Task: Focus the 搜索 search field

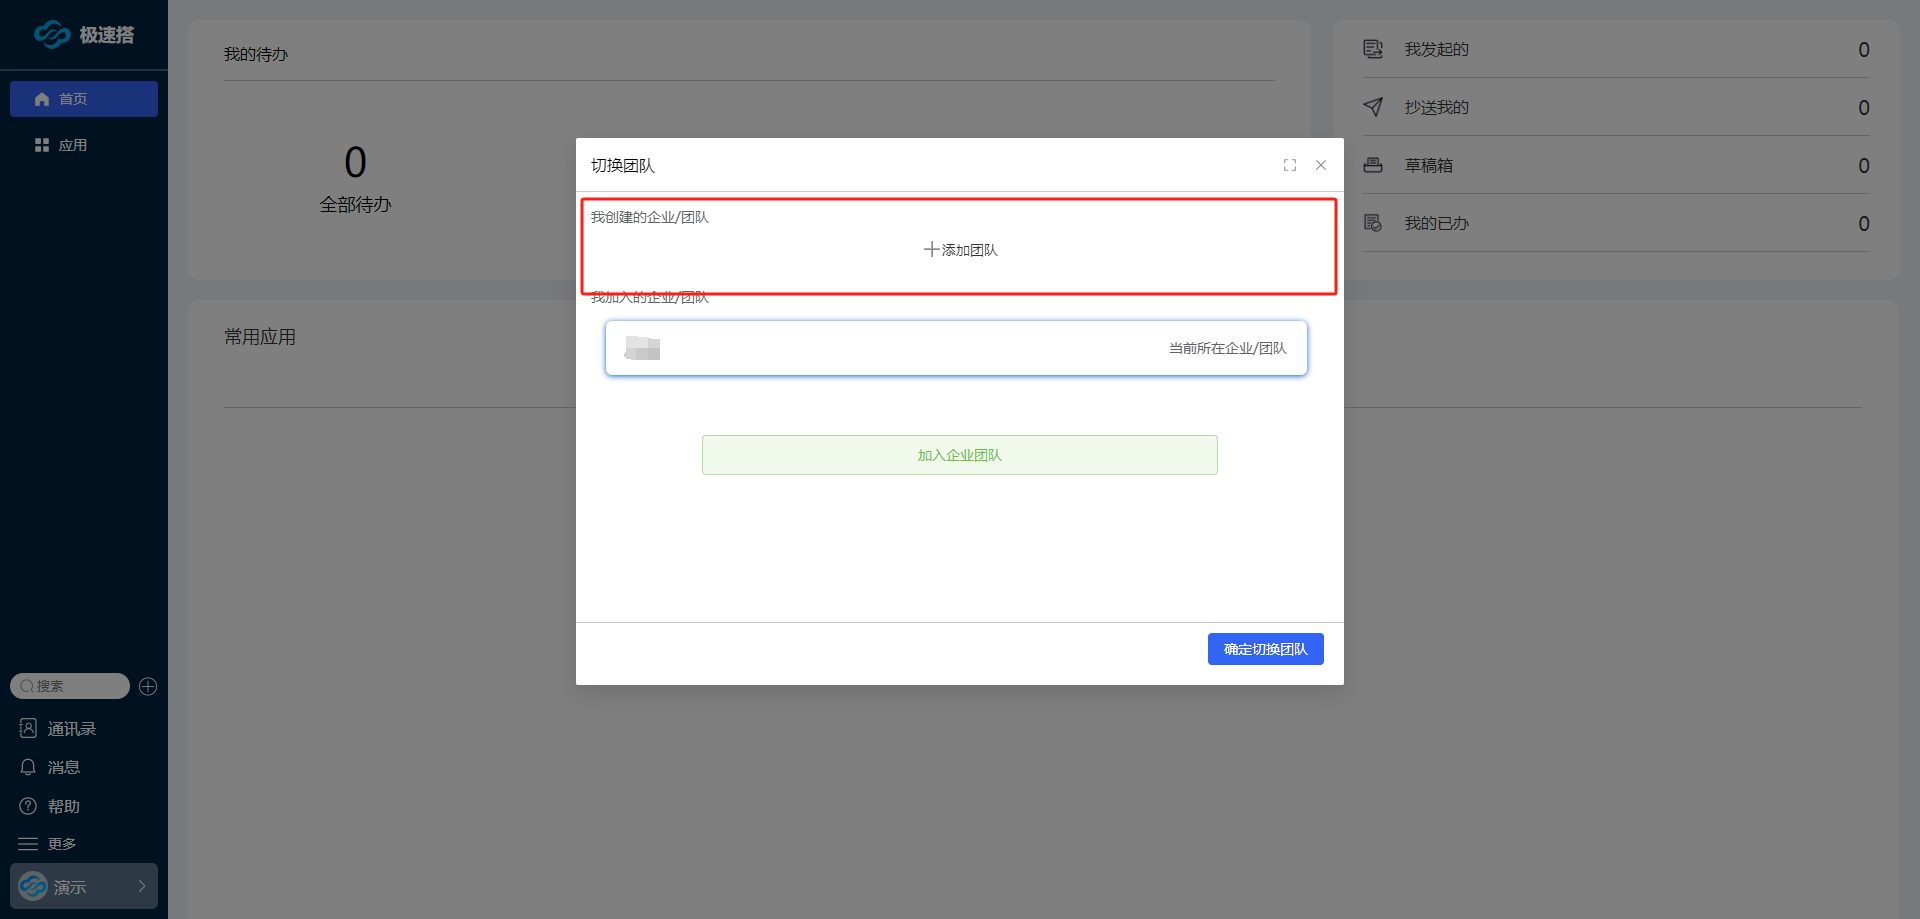Action: (x=75, y=686)
